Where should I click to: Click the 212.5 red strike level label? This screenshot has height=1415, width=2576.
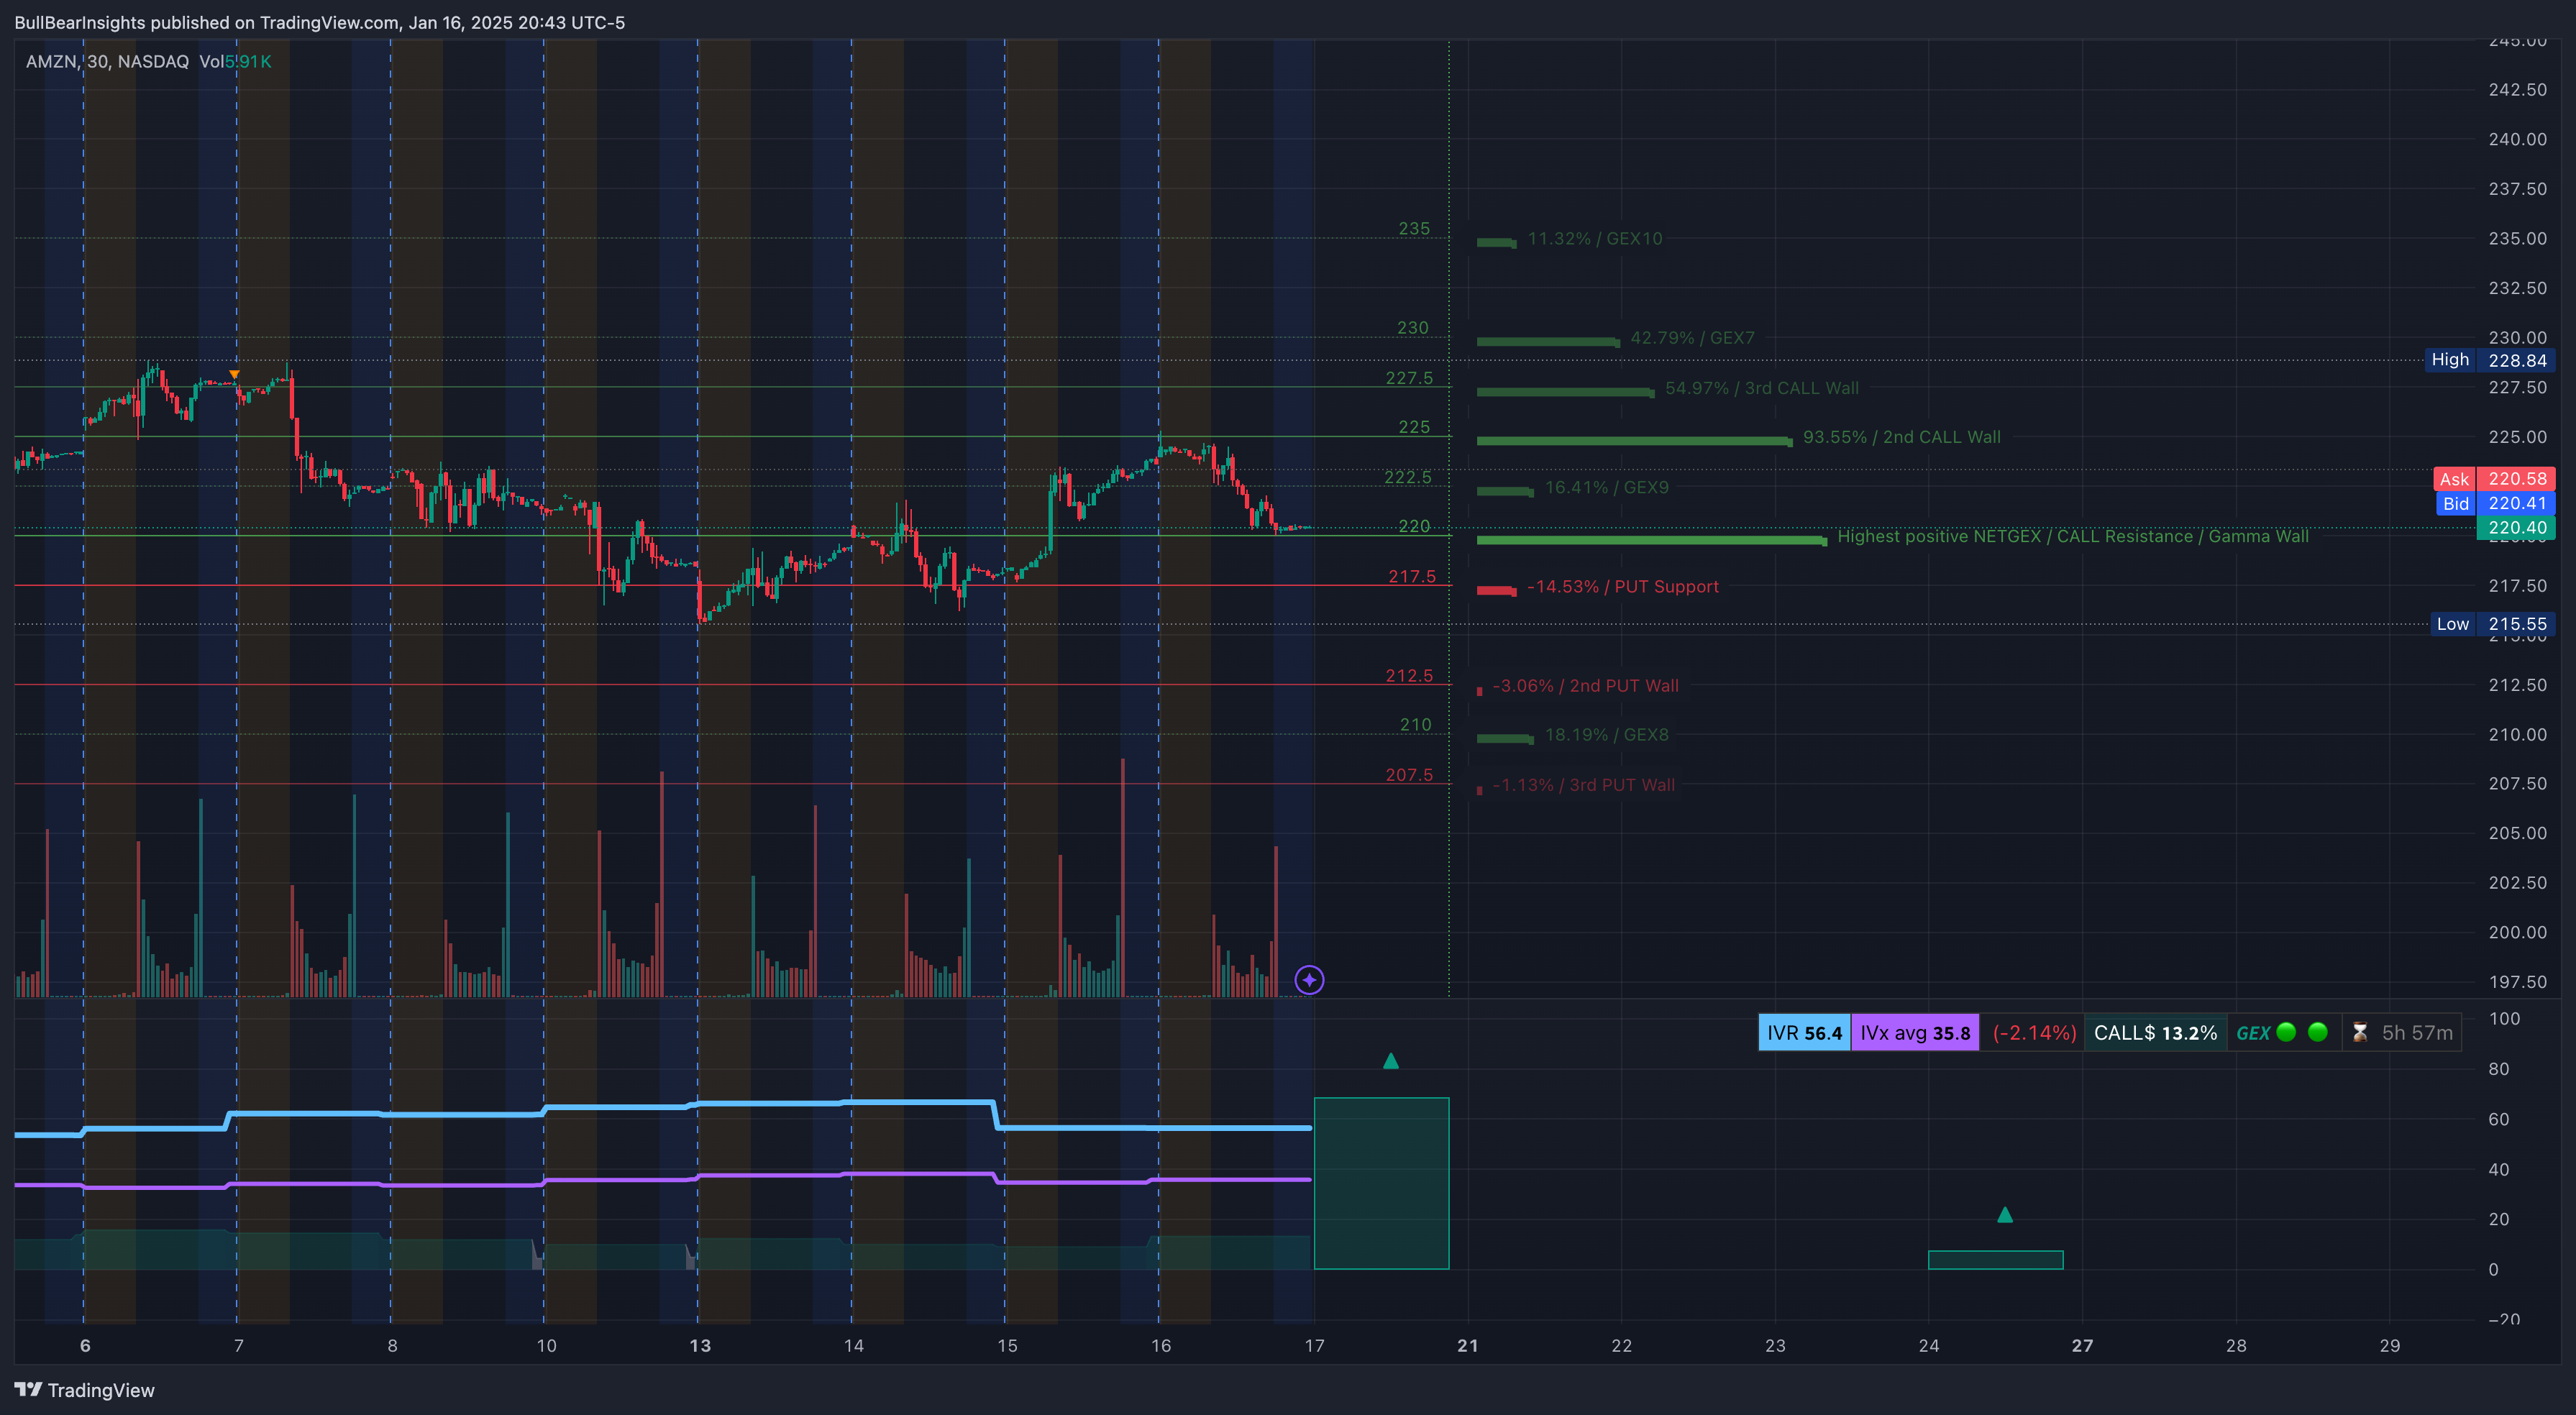click(x=1408, y=675)
